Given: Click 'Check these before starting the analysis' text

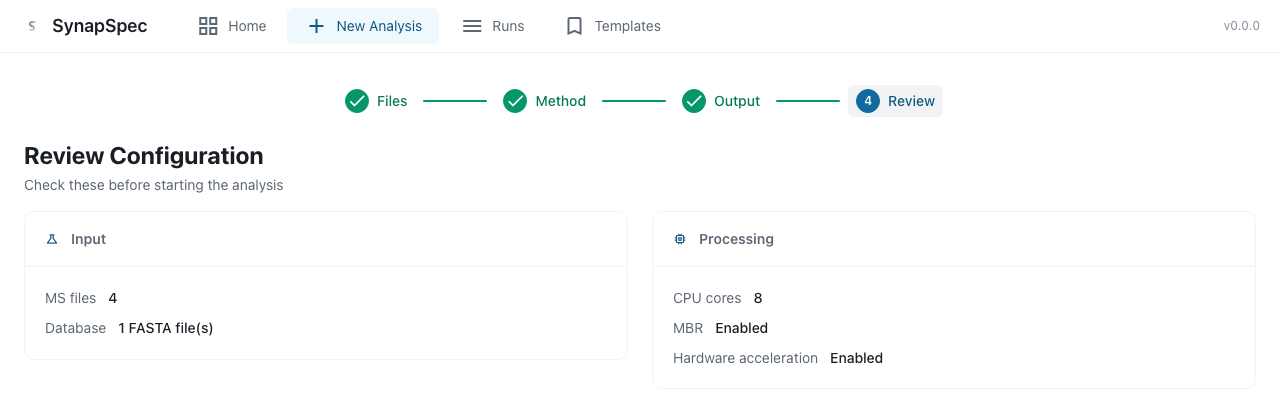Looking at the screenshot, I should pyautogui.click(x=154, y=185).
